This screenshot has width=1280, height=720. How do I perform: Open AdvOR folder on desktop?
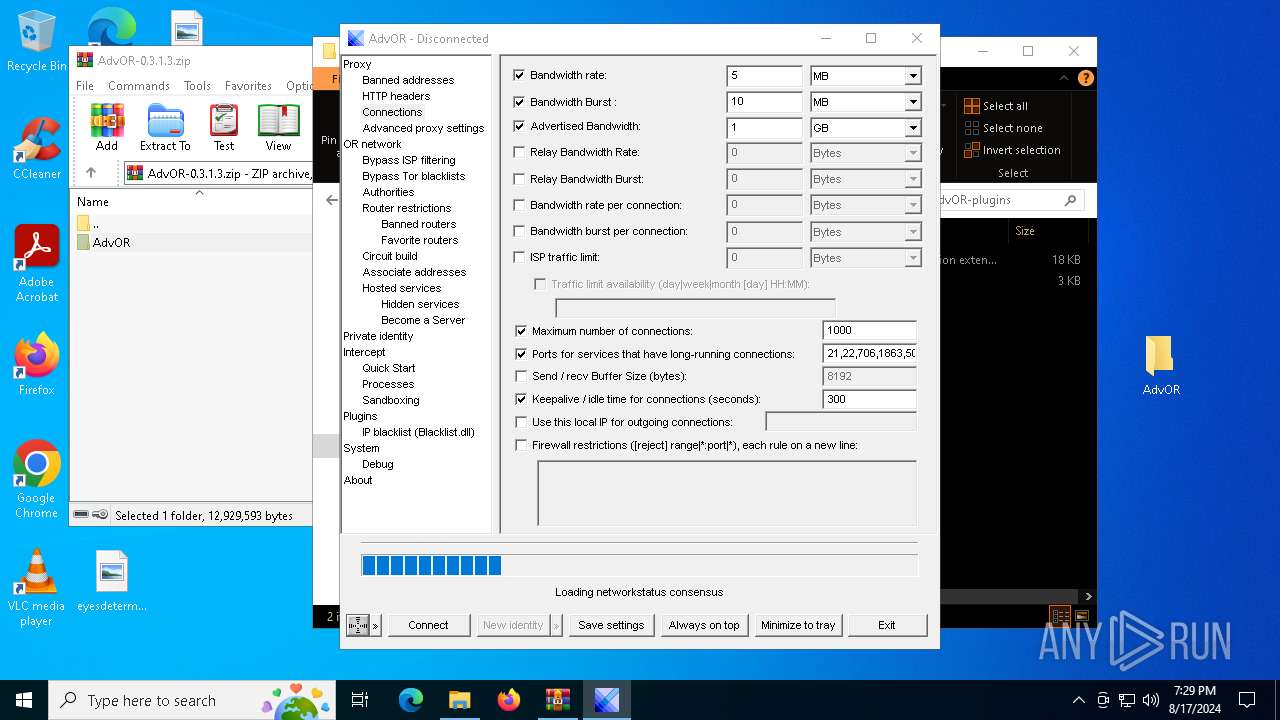click(x=1161, y=365)
